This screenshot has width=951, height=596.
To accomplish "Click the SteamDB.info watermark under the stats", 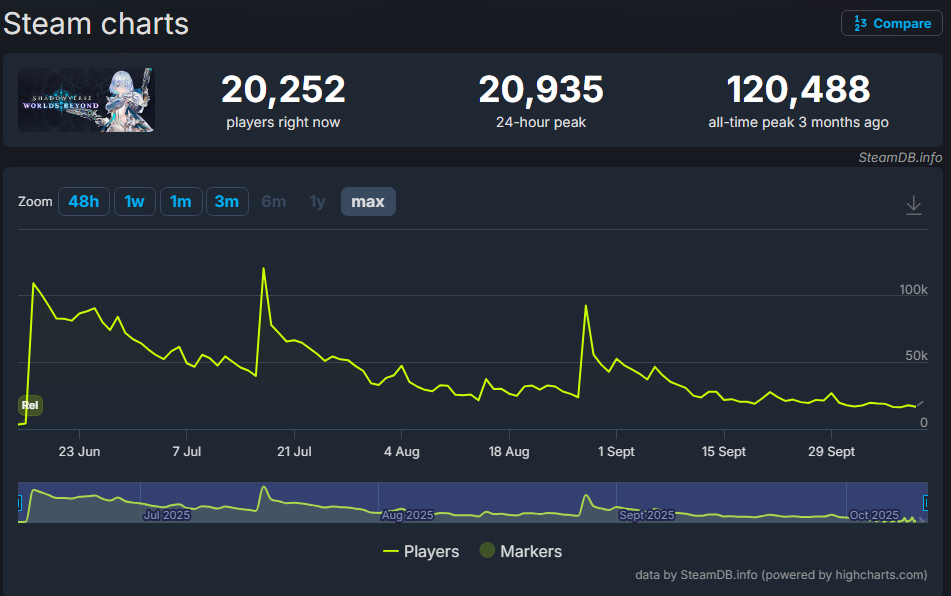I will point(899,157).
